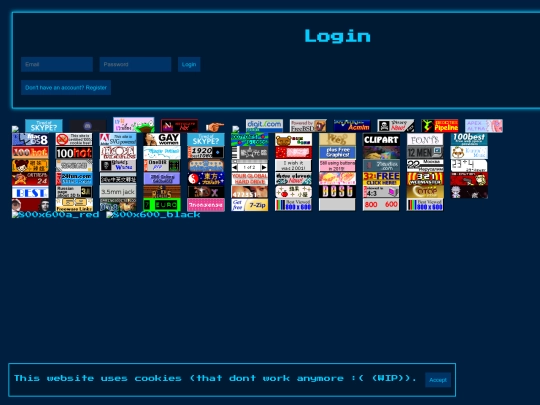Open the digit.com badge
This screenshot has height=405, width=540.
(x=264, y=126)
